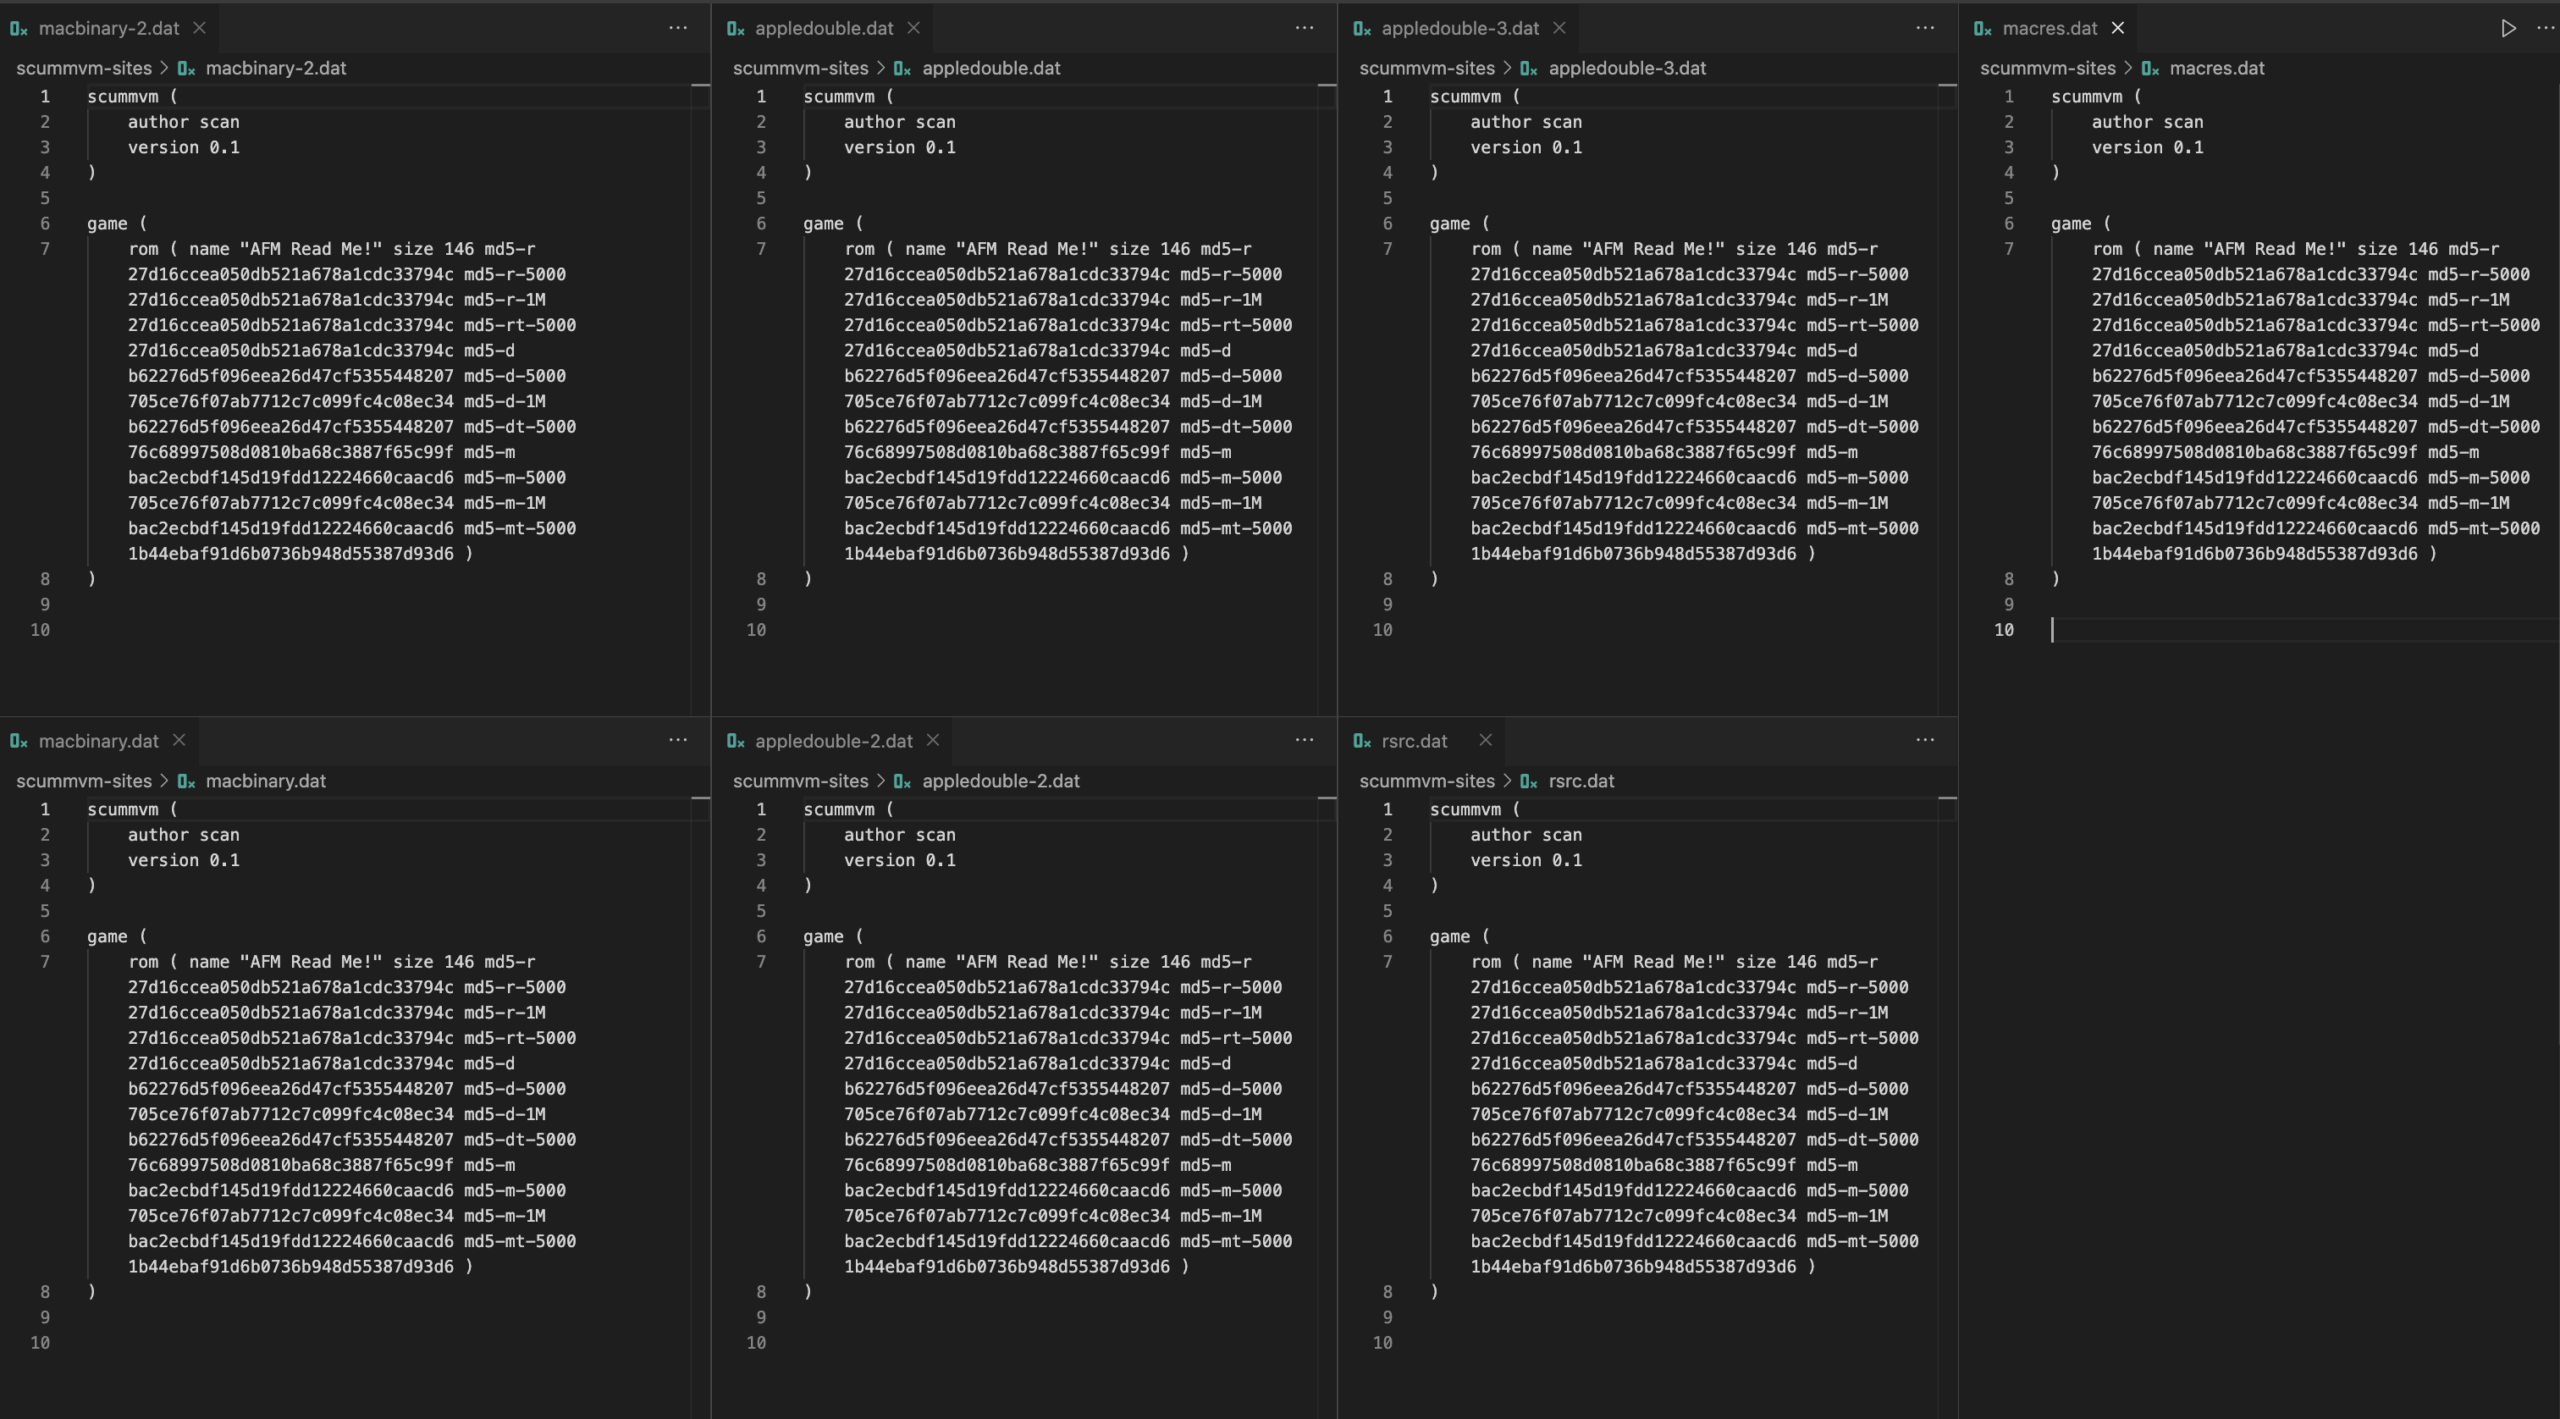This screenshot has height=1419, width=2560.
Task: Click appledouble-3.dat breadcrumb file name
Action: point(1627,68)
